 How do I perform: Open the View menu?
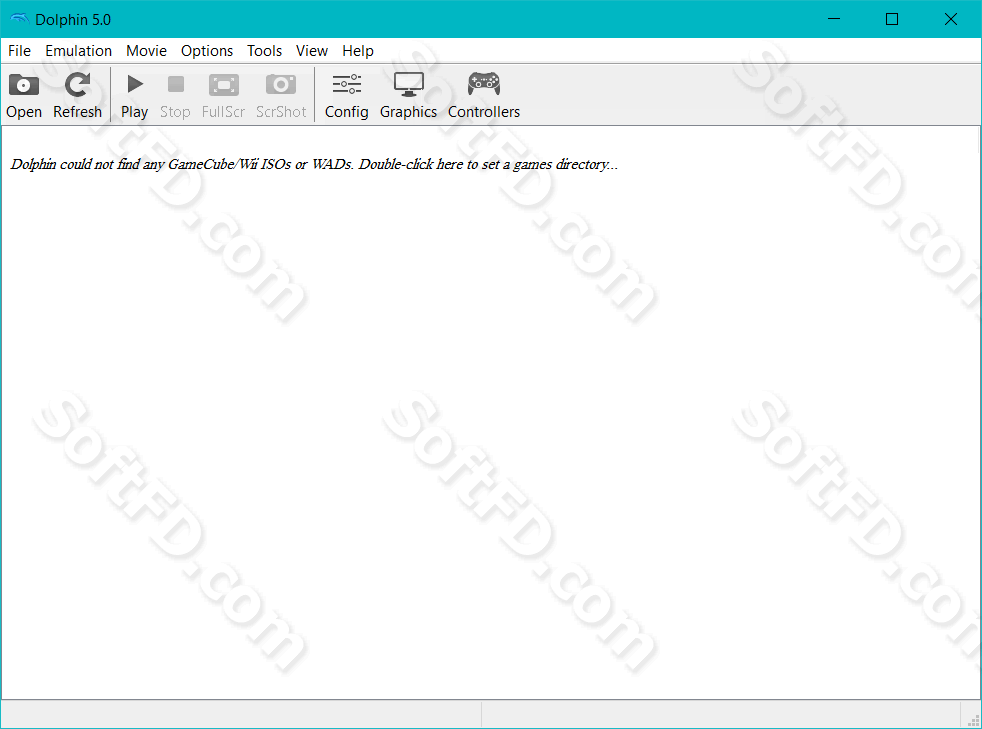click(312, 51)
